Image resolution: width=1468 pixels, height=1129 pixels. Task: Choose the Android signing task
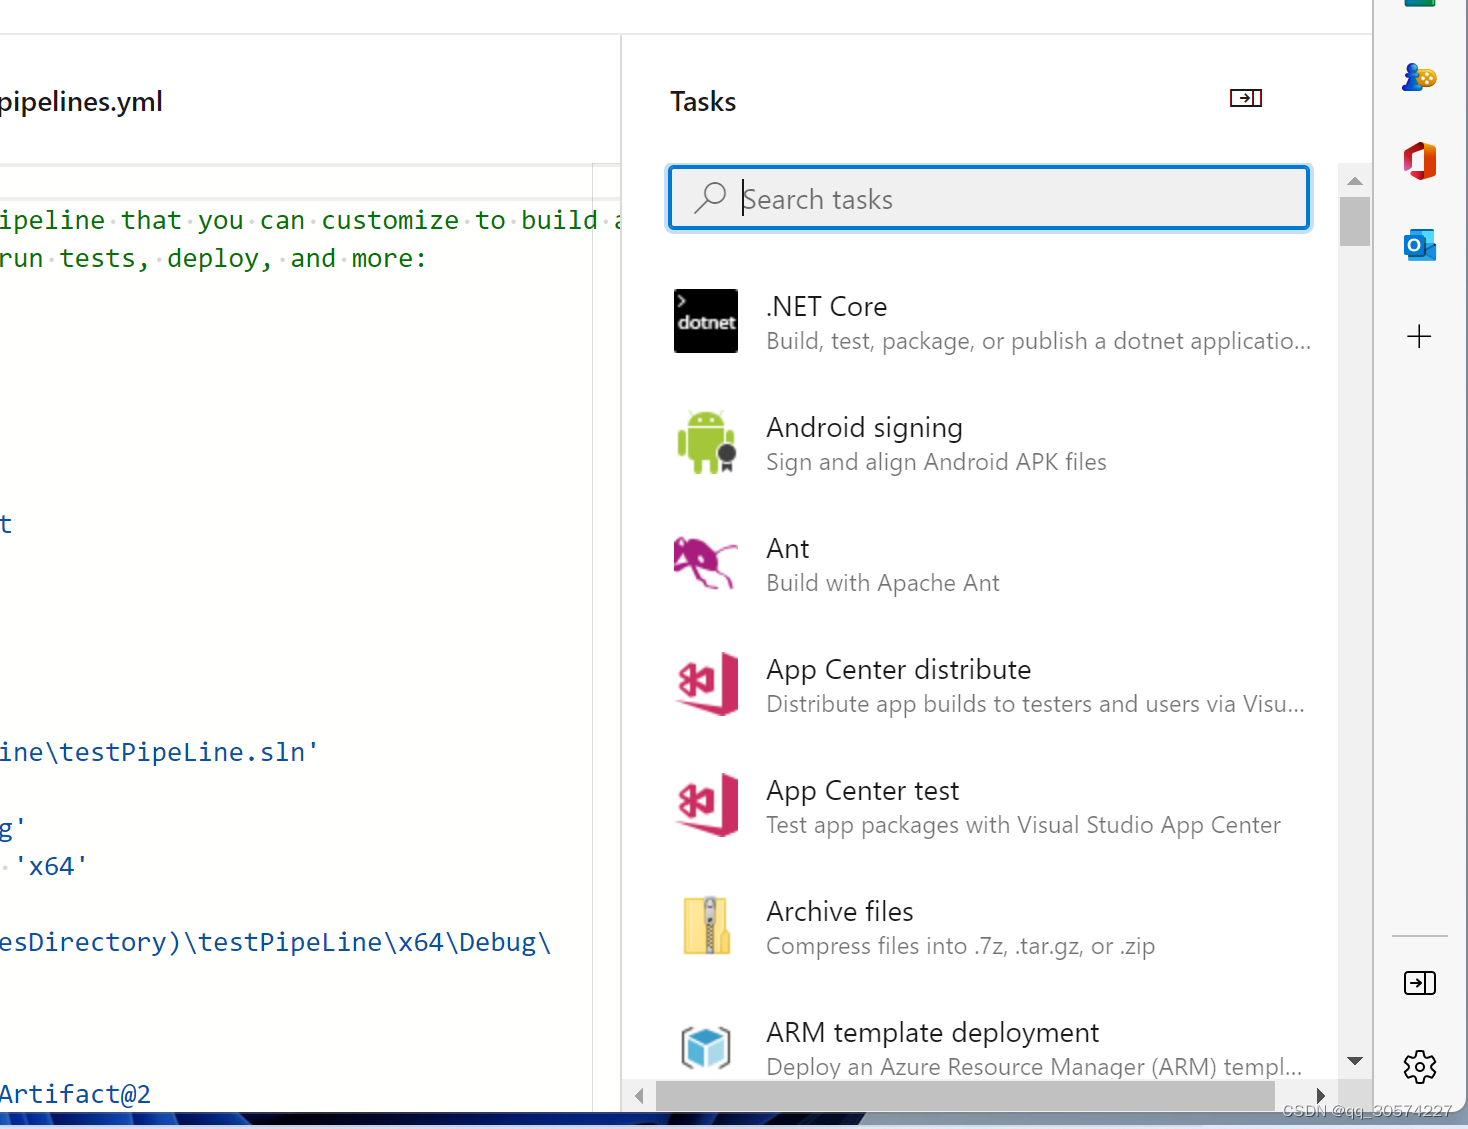tap(990, 443)
